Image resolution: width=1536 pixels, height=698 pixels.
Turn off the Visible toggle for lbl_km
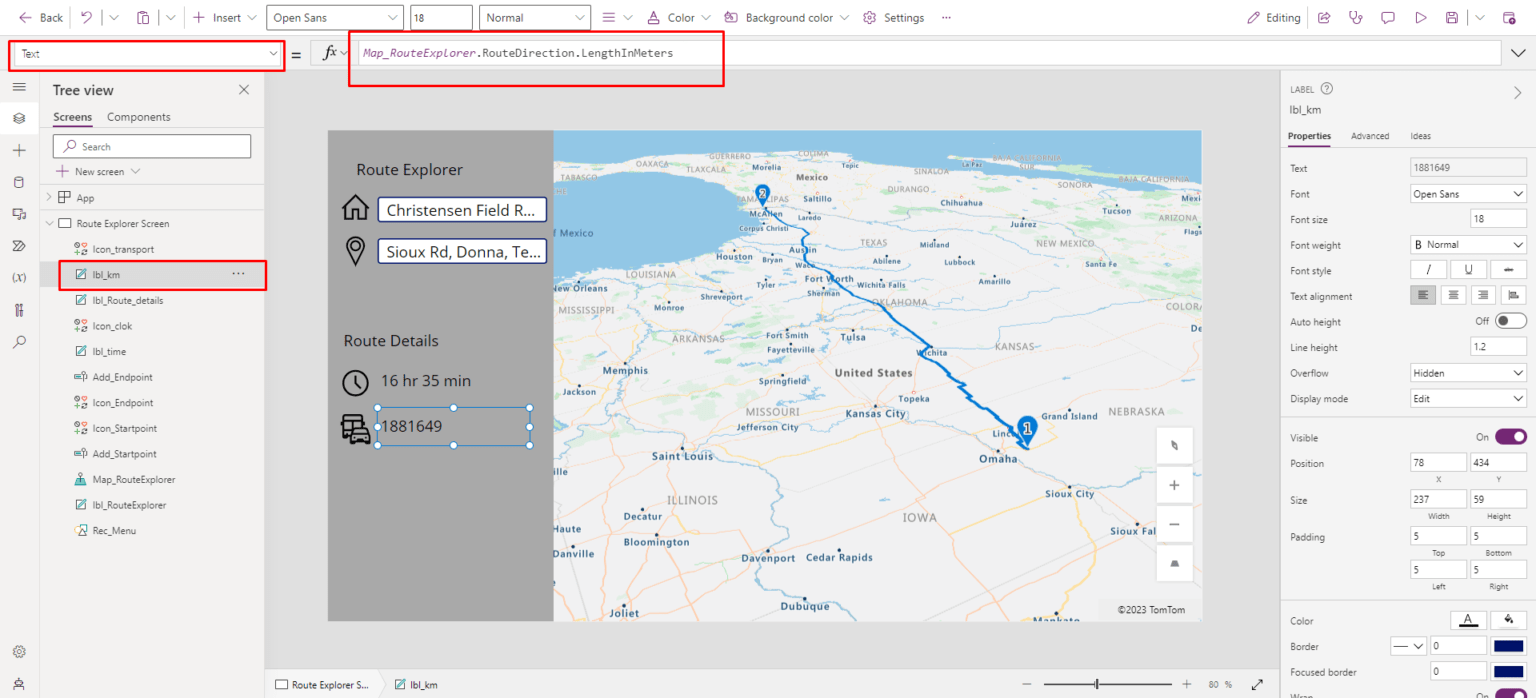click(x=1510, y=437)
